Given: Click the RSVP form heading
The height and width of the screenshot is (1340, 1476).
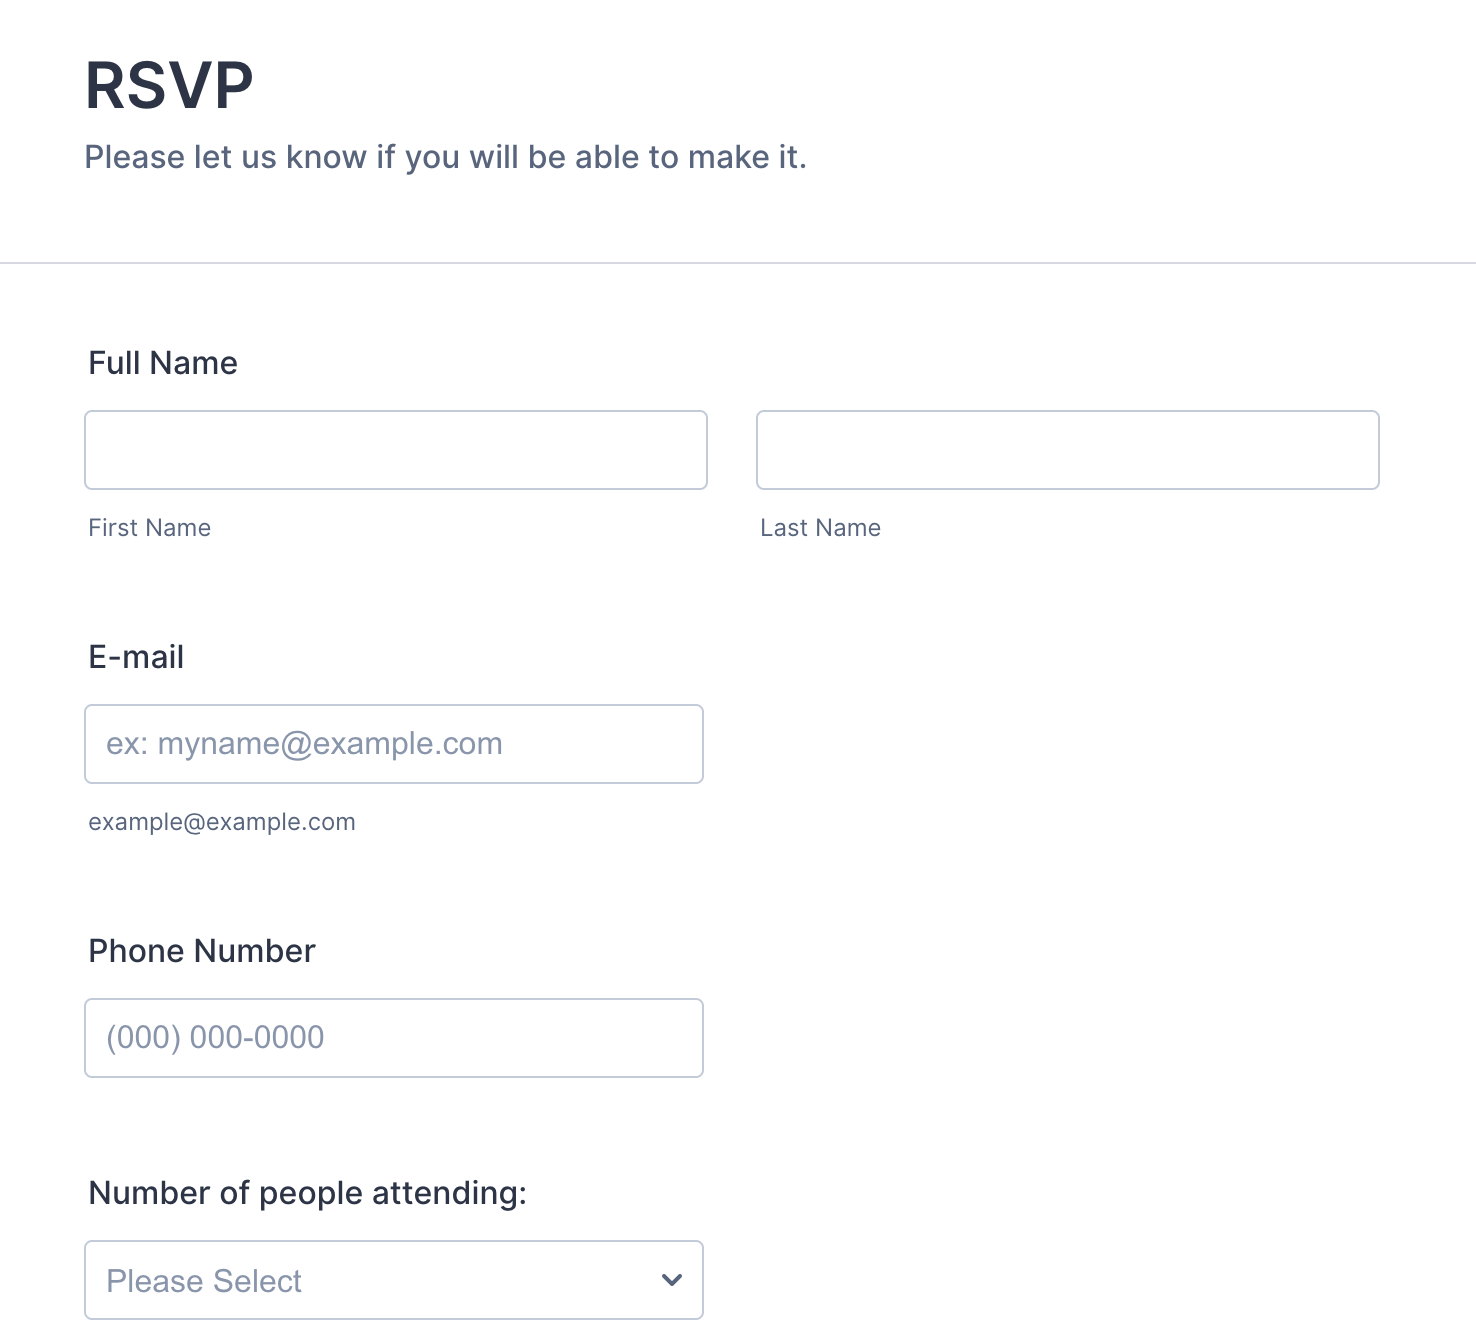Looking at the screenshot, I should point(169,86).
